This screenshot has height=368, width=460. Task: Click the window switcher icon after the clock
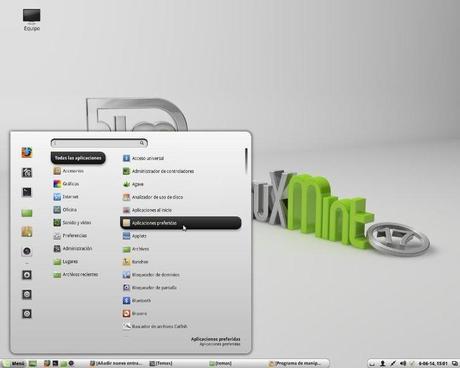point(455,363)
